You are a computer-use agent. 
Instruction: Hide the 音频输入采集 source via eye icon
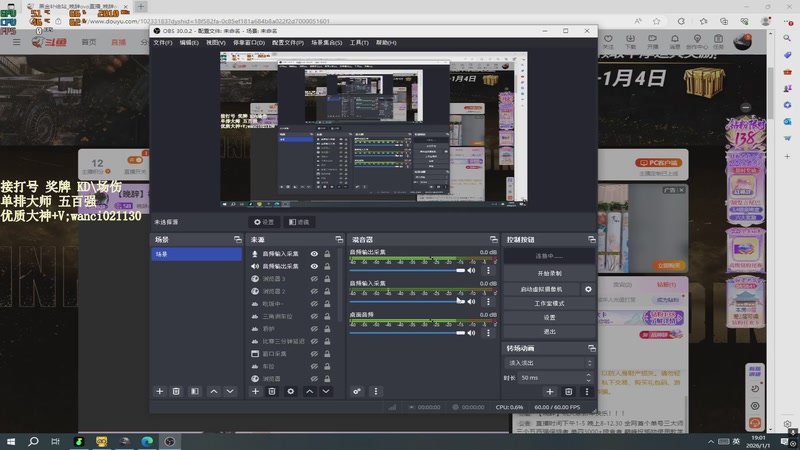click(x=314, y=254)
